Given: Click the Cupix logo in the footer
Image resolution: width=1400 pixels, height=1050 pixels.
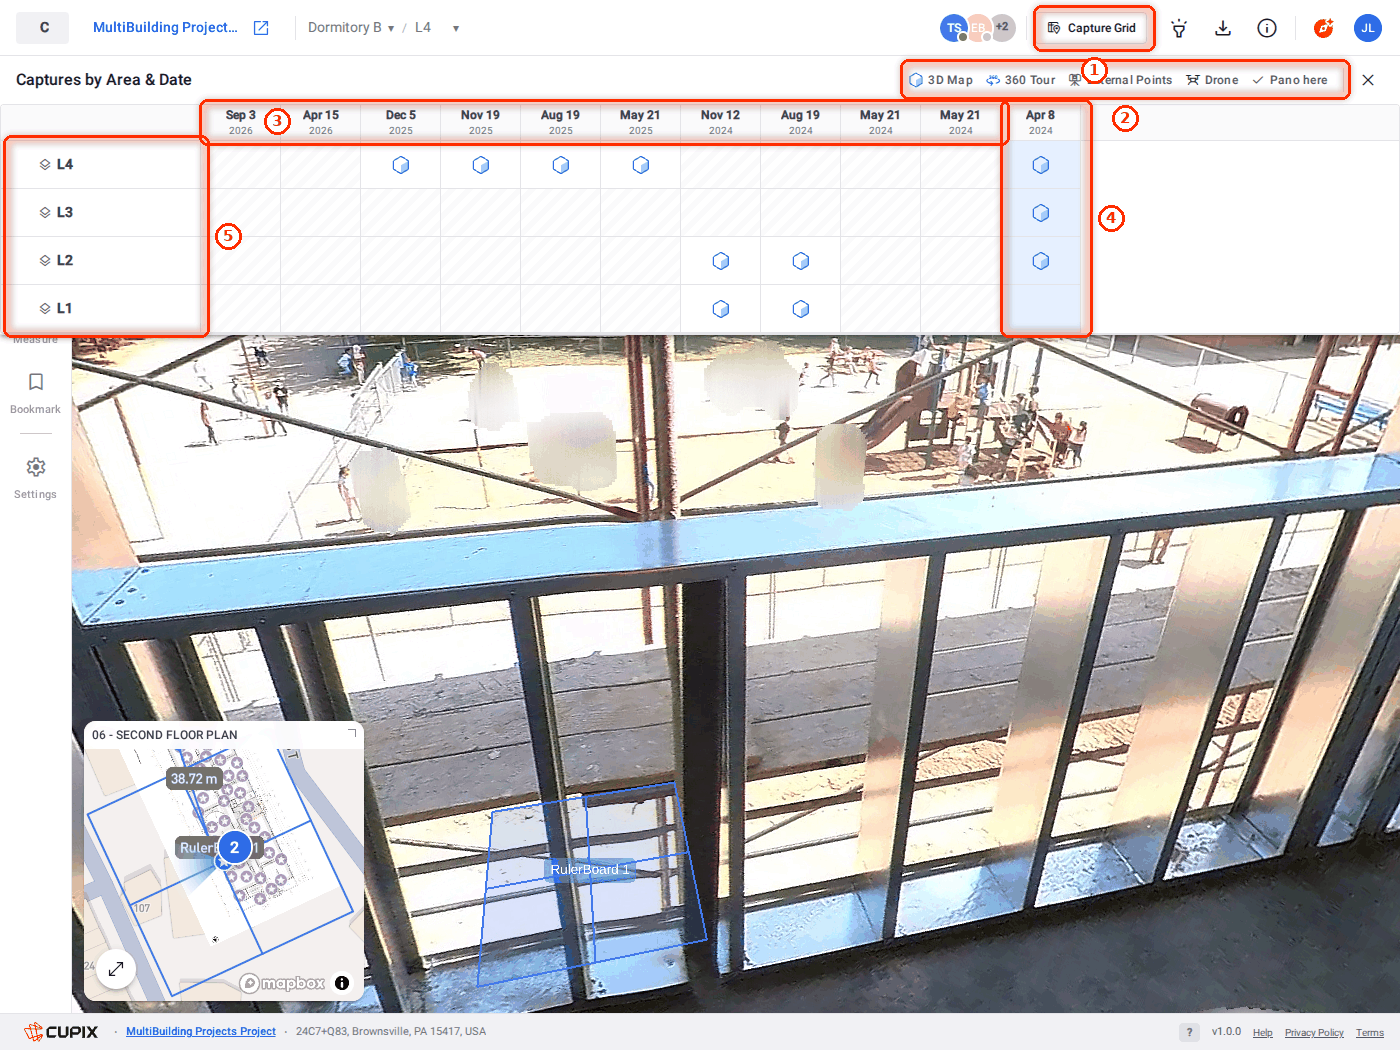Looking at the screenshot, I should coord(61,1032).
